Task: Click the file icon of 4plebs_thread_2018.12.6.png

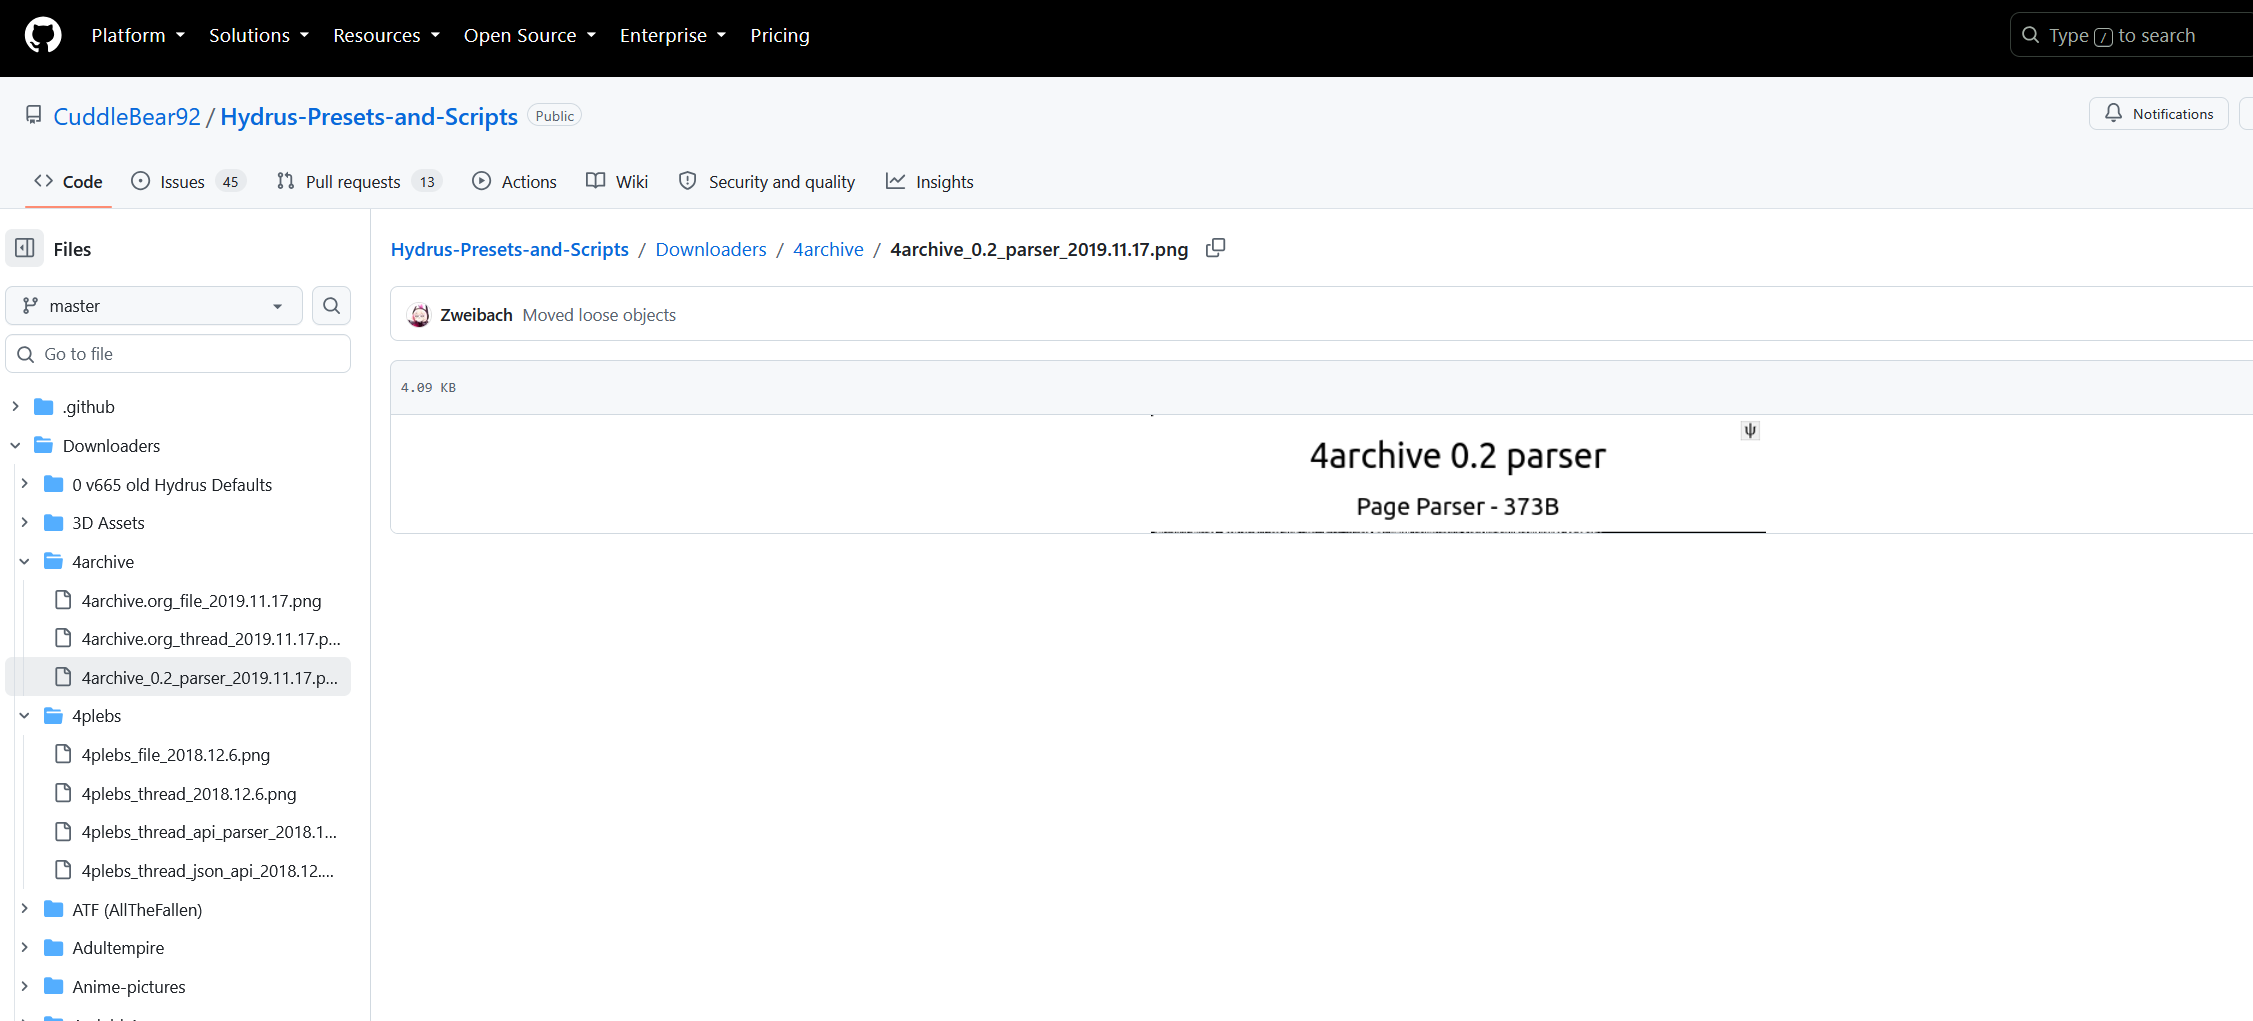Action: pos(63,793)
